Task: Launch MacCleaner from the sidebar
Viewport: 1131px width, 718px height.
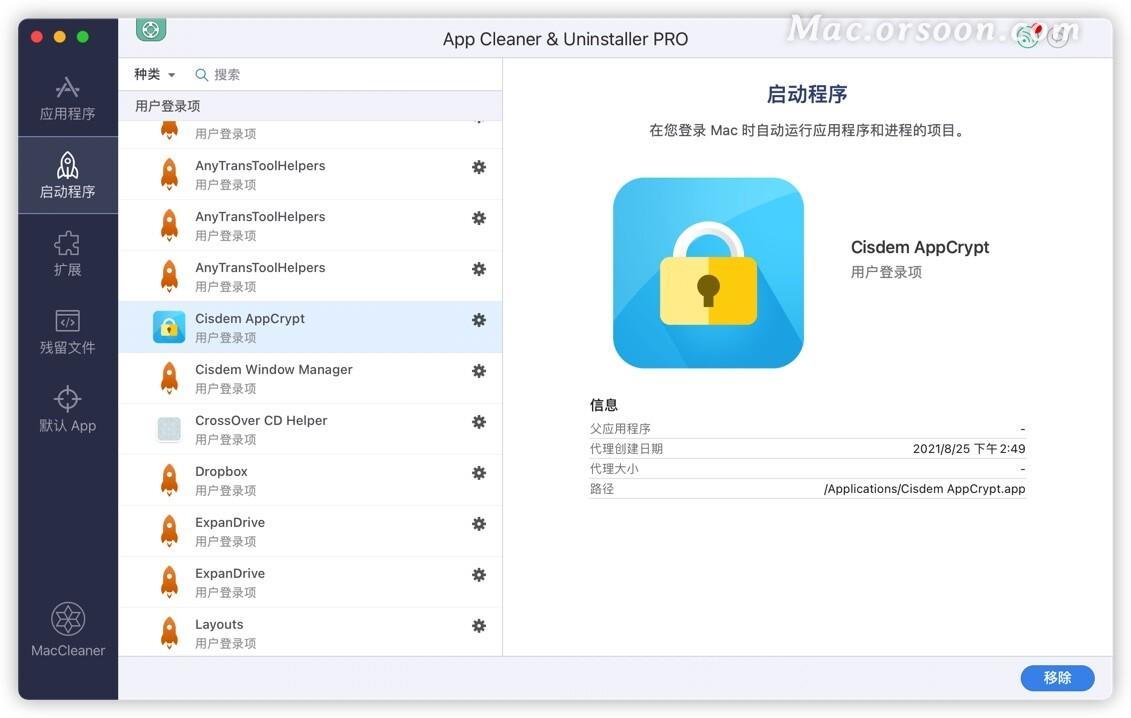Action: 67,628
